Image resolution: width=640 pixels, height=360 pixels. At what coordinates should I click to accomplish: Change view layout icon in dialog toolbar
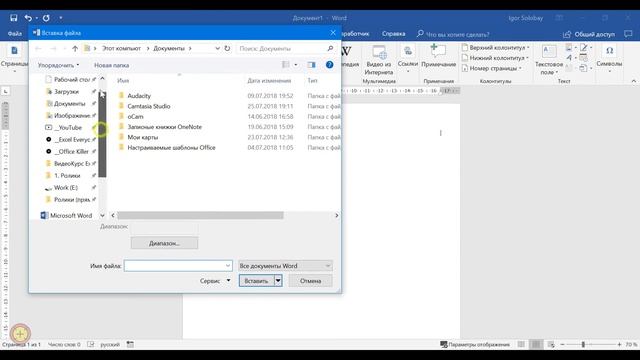click(286, 65)
